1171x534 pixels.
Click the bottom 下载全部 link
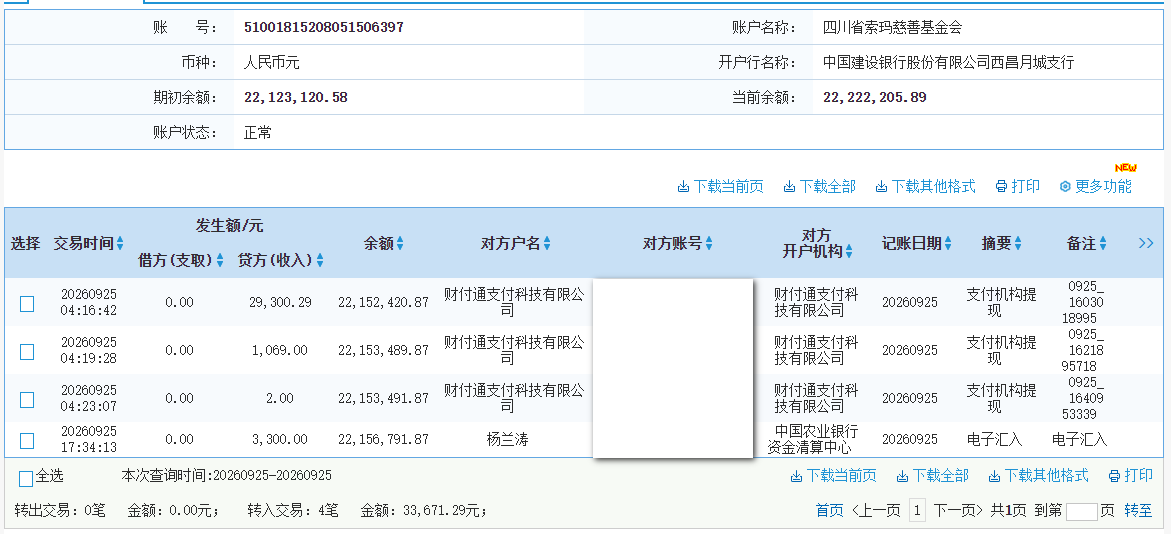[932, 476]
